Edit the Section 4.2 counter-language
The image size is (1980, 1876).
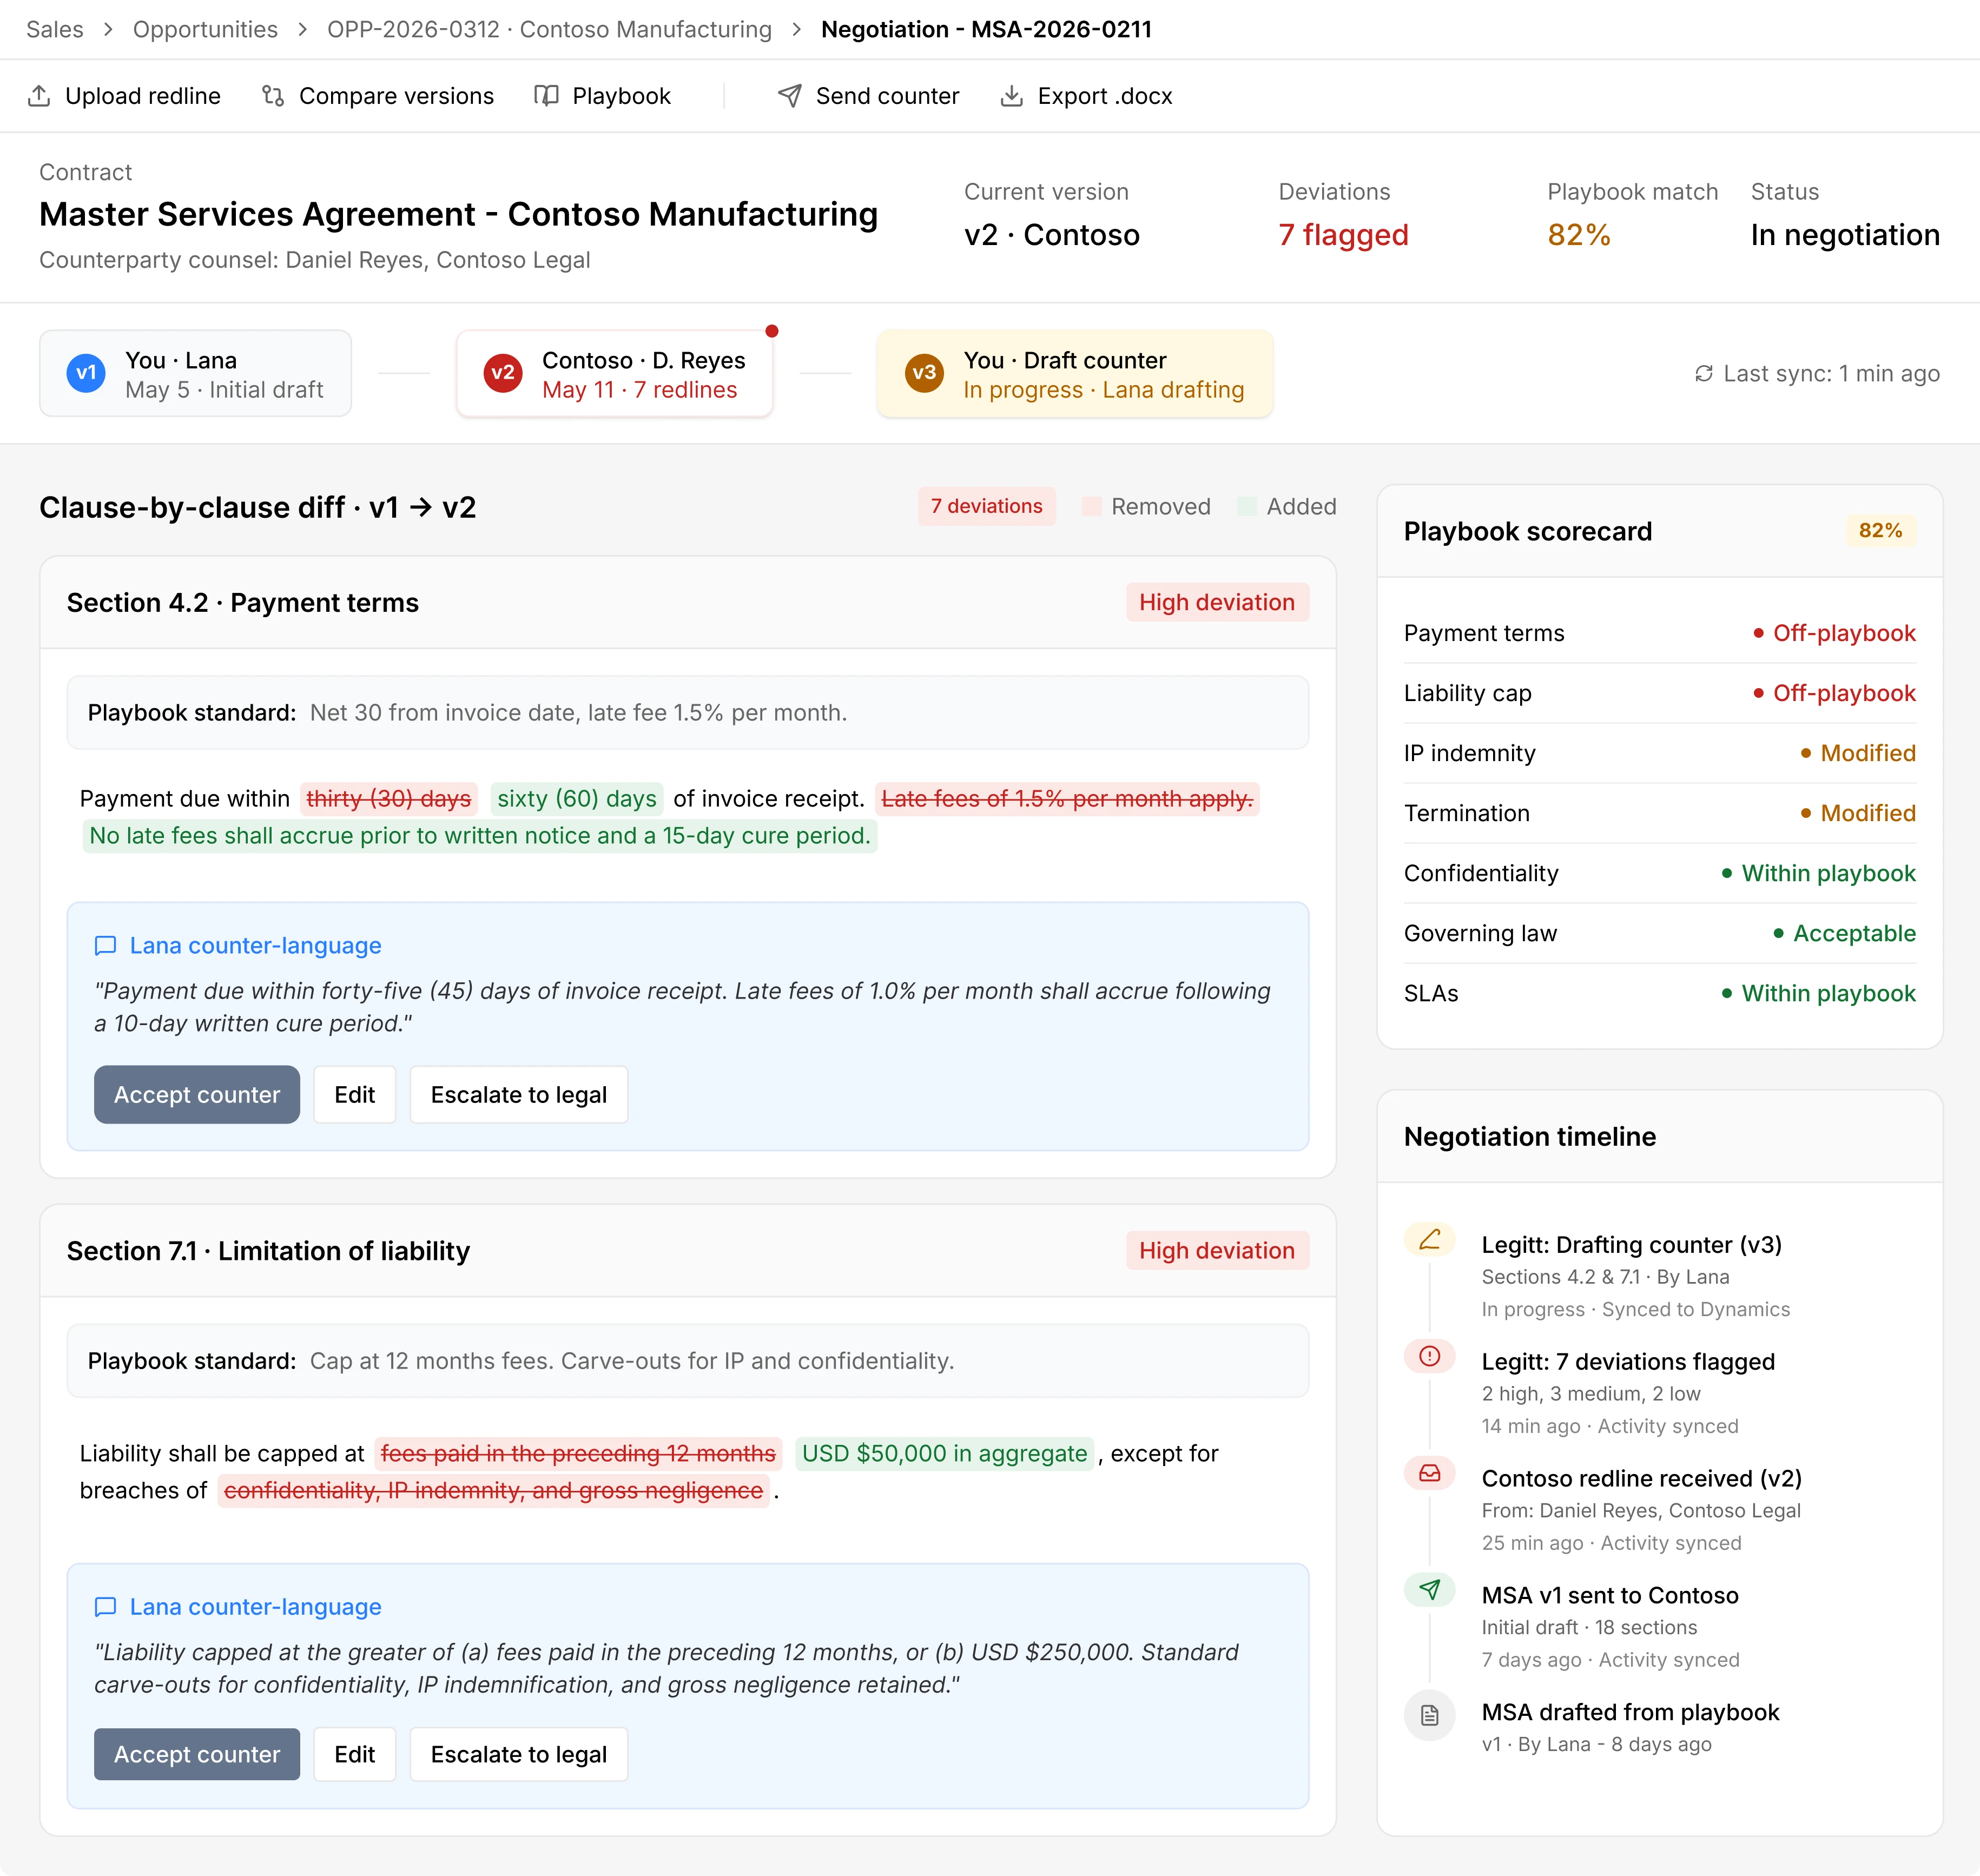click(x=355, y=1095)
